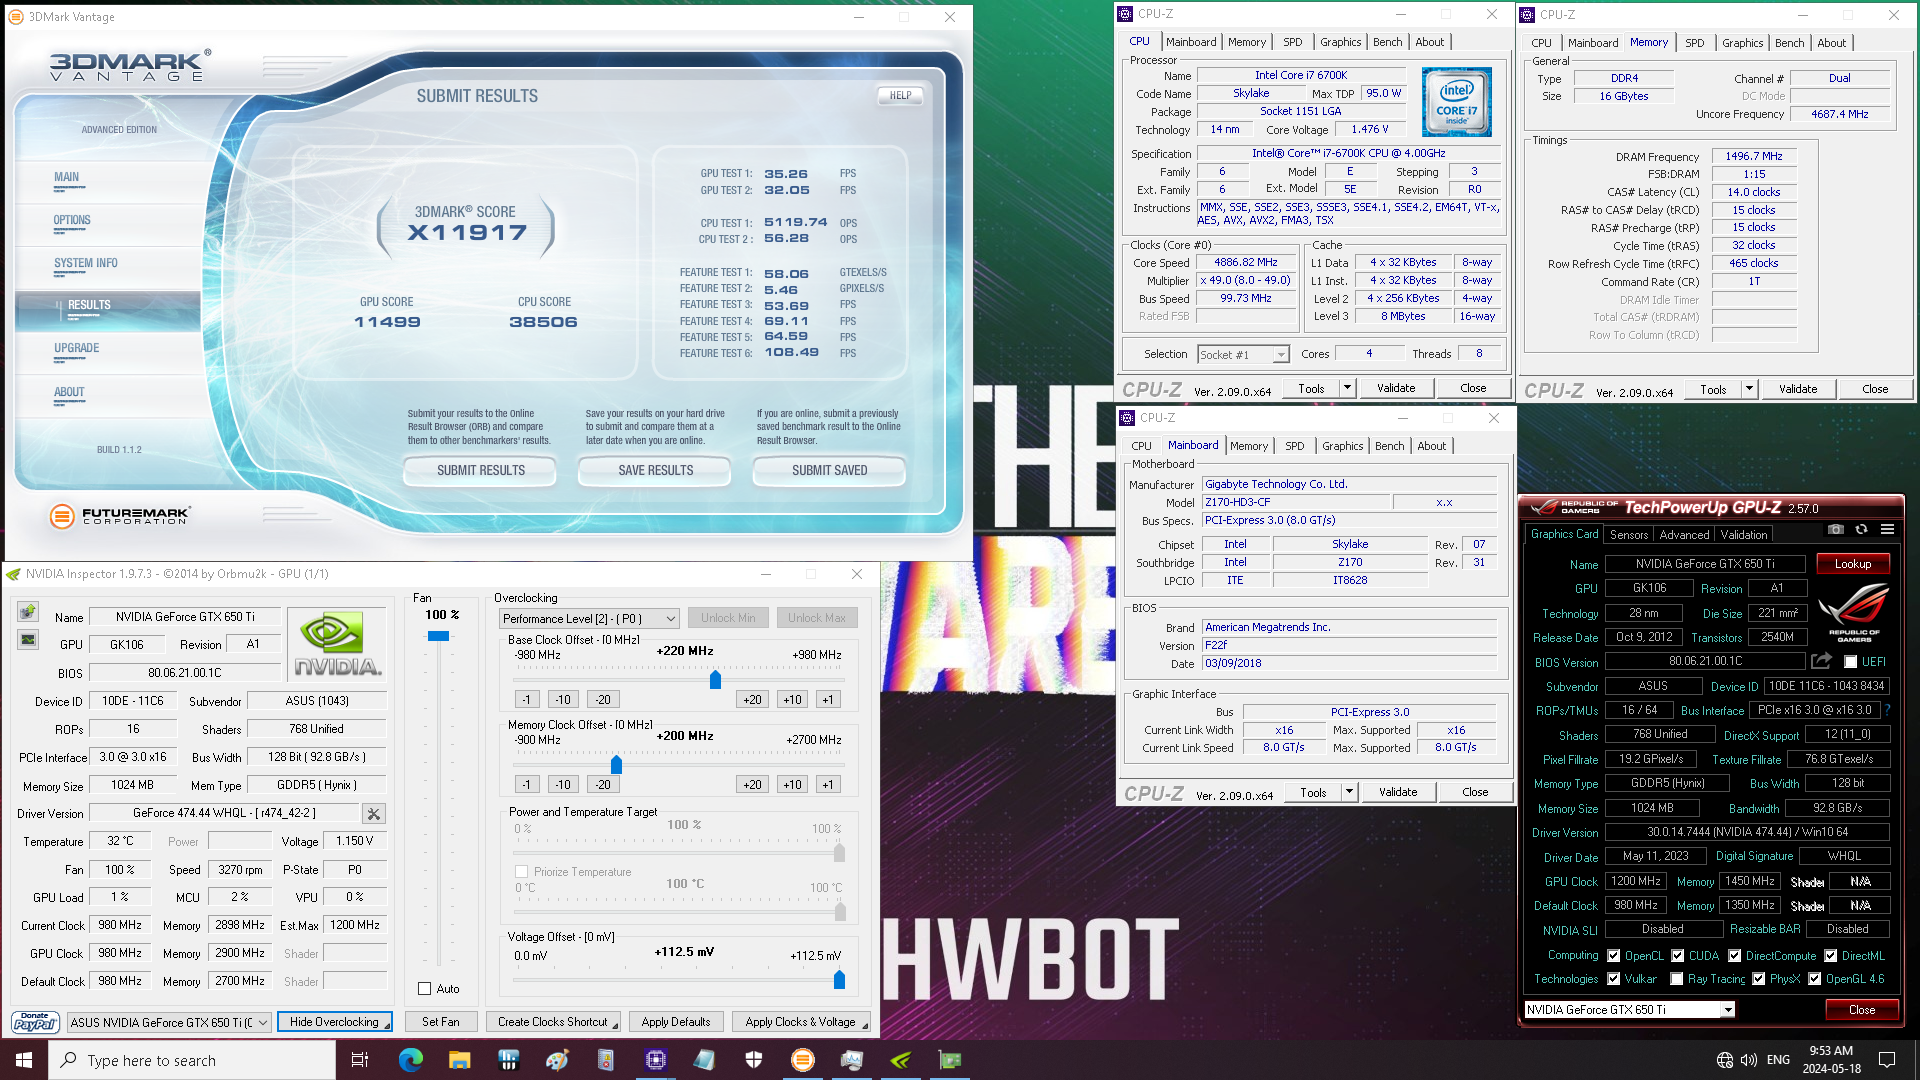Expand the Tools arrow in the CPU-Z Memory window
Image resolution: width=1920 pixels, height=1080 pixels.
coord(1749,389)
